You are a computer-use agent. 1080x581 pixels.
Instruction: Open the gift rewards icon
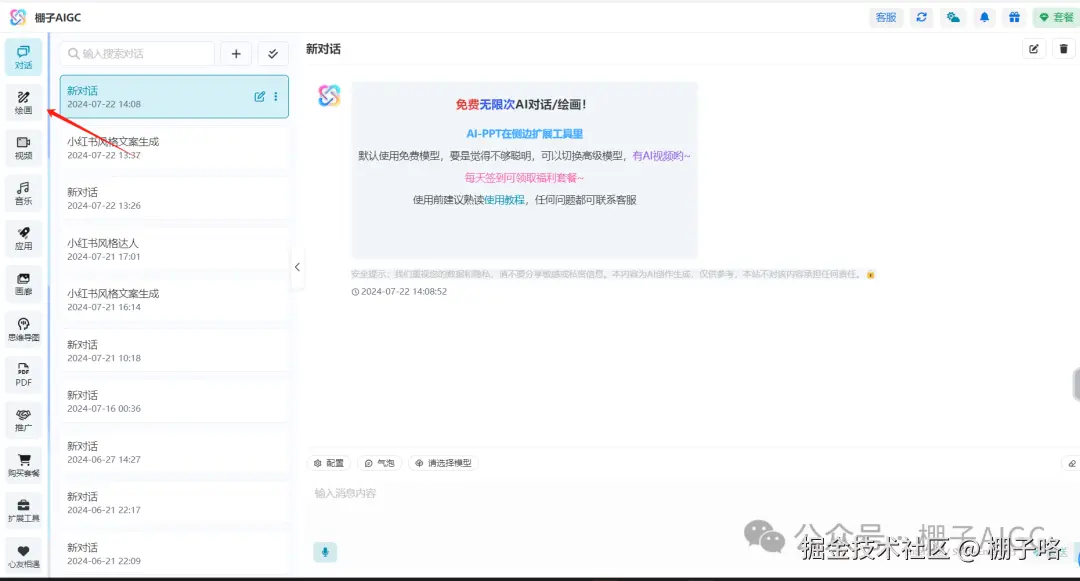(1014, 17)
